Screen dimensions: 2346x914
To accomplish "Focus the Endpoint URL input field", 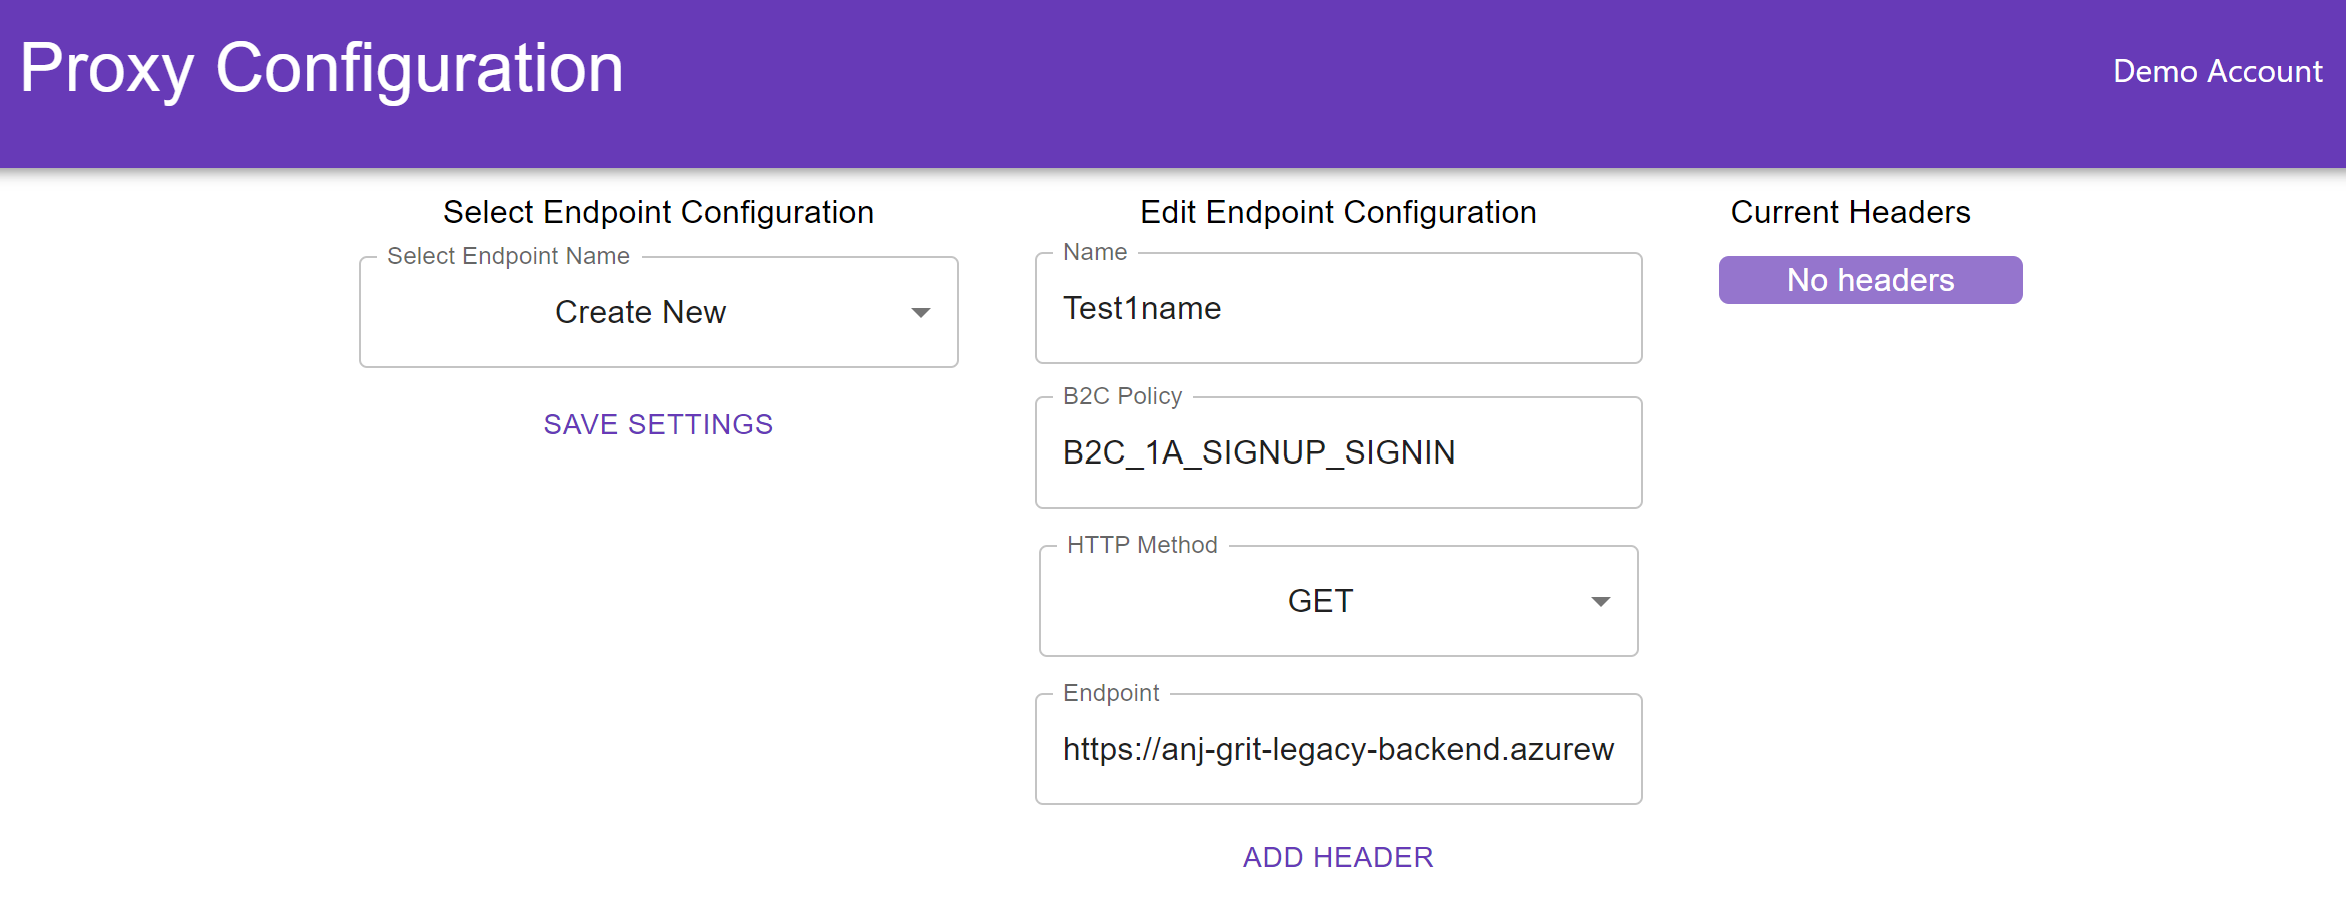I will tap(1338, 749).
